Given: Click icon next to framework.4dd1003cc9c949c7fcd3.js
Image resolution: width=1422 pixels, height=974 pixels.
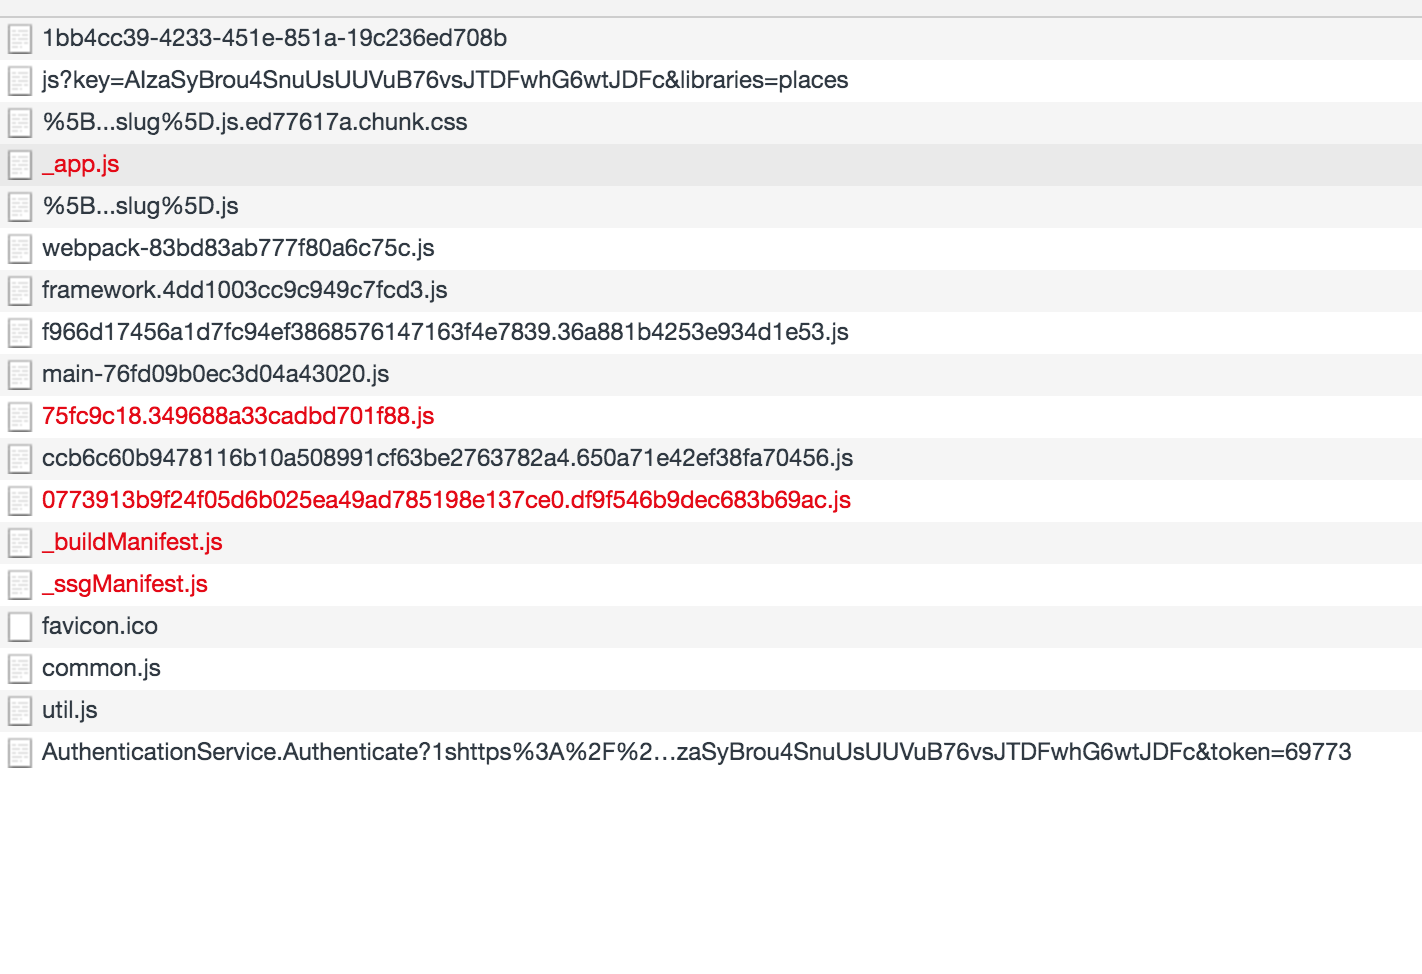Looking at the screenshot, I should tap(20, 291).
